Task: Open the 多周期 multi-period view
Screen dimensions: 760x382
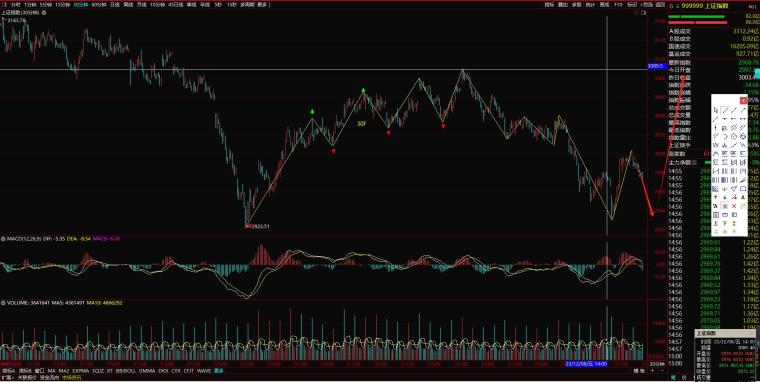Action: point(248,4)
